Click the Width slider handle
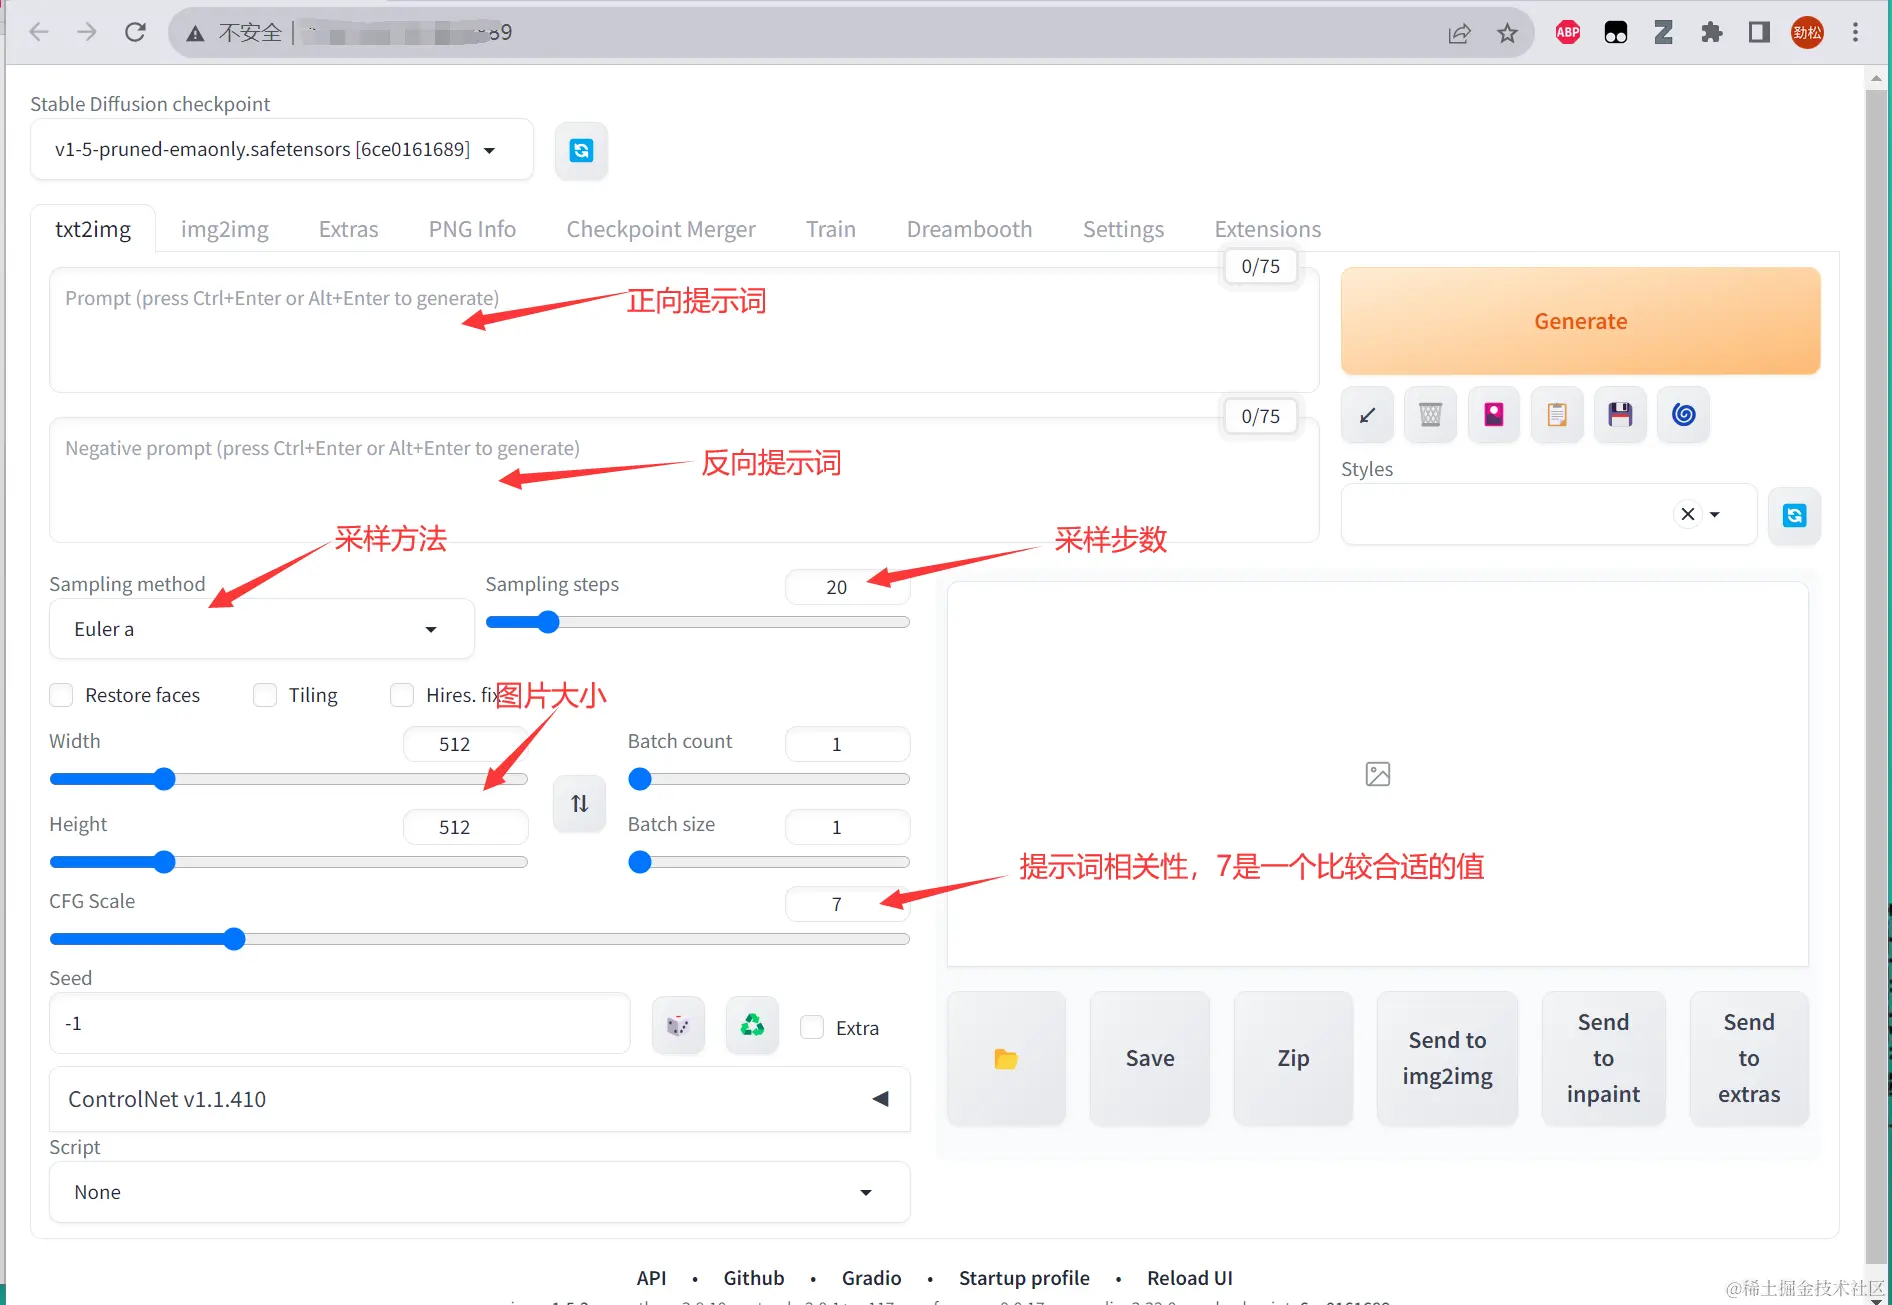 click(x=164, y=779)
